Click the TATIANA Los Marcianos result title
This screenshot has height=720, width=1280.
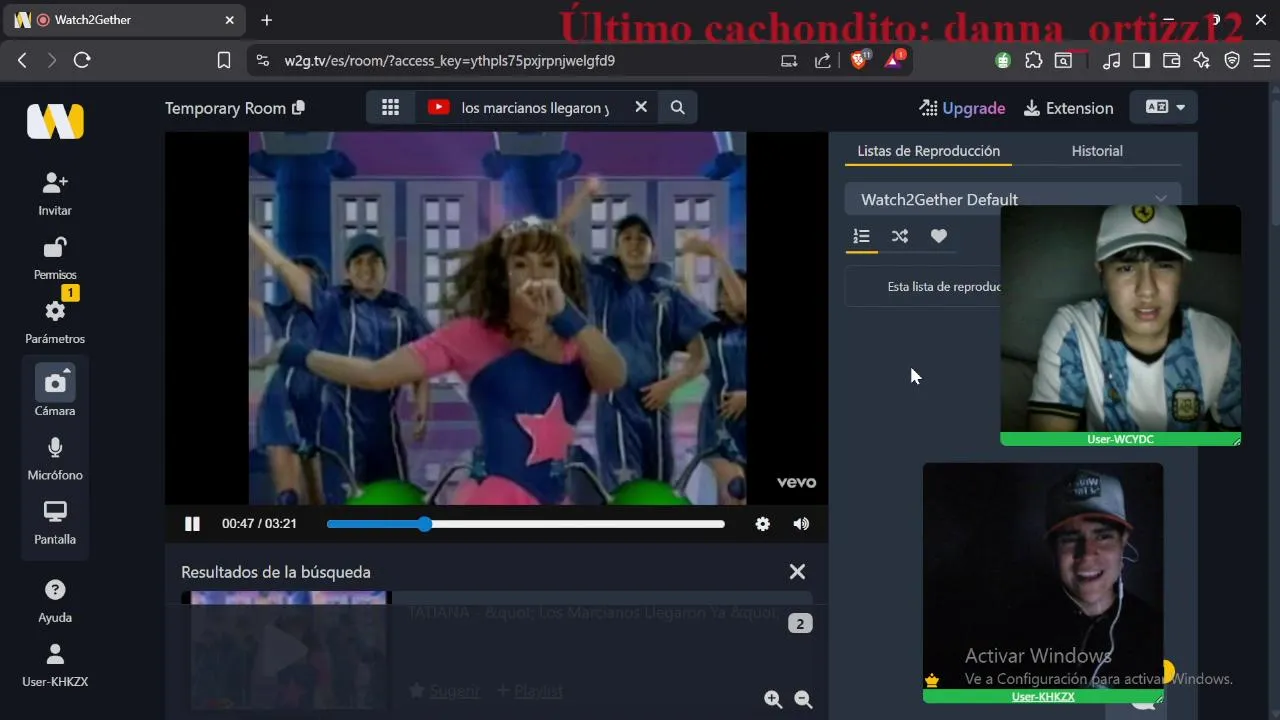592,613
